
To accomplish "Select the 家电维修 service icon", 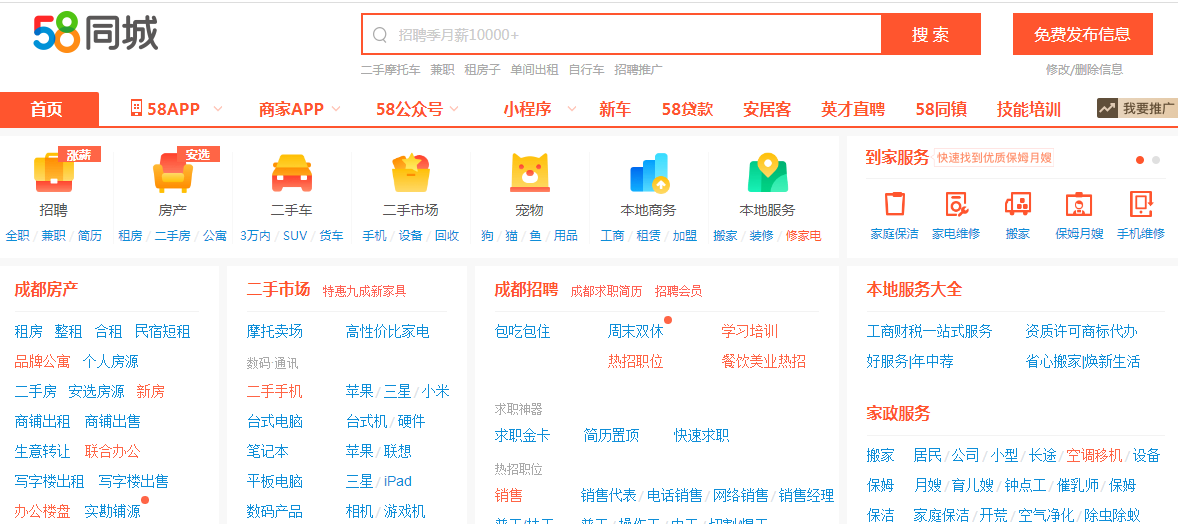I will [x=956, y=204].
